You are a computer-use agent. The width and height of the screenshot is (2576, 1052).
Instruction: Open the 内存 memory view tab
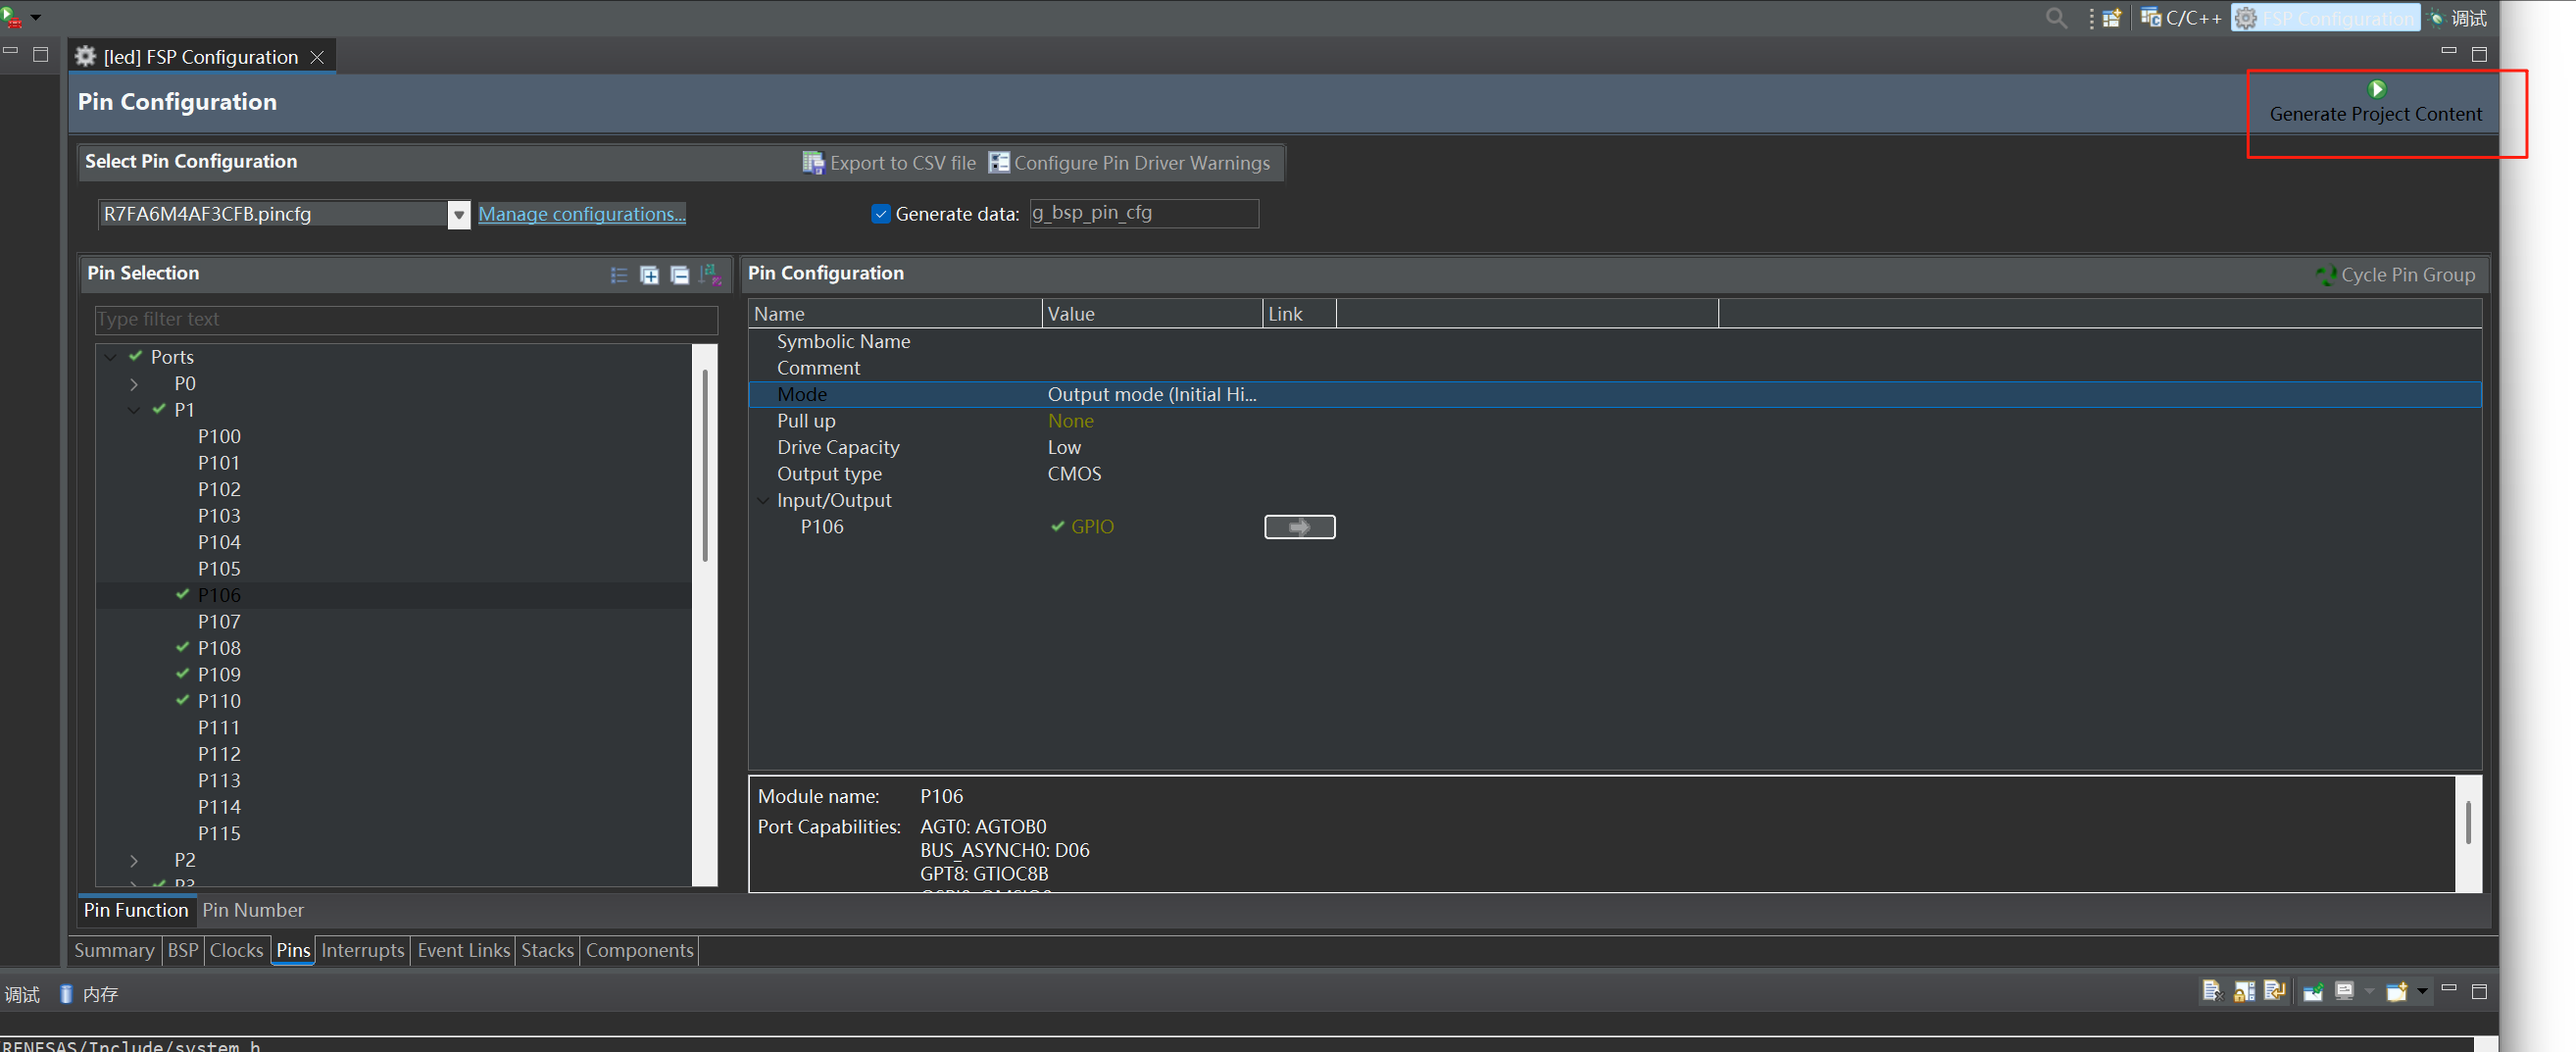(90, 993)
